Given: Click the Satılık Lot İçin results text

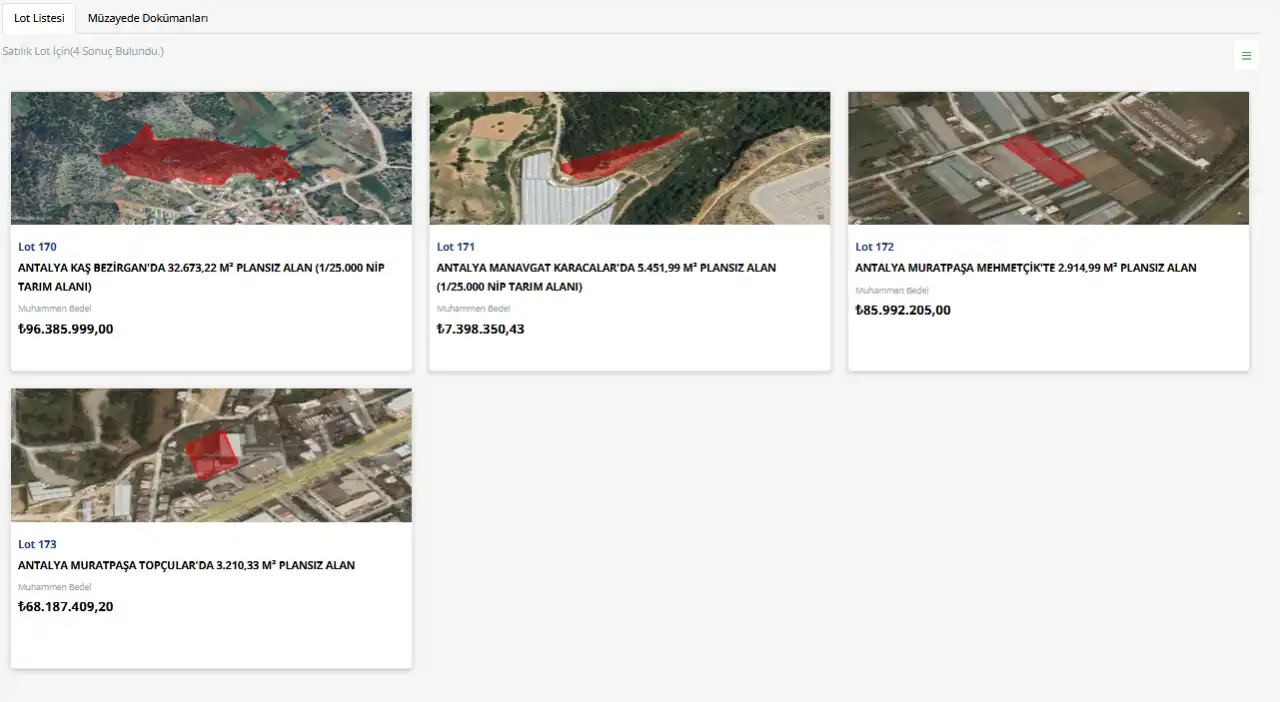Looking at the screenshot, I should [x=83, y=50].
